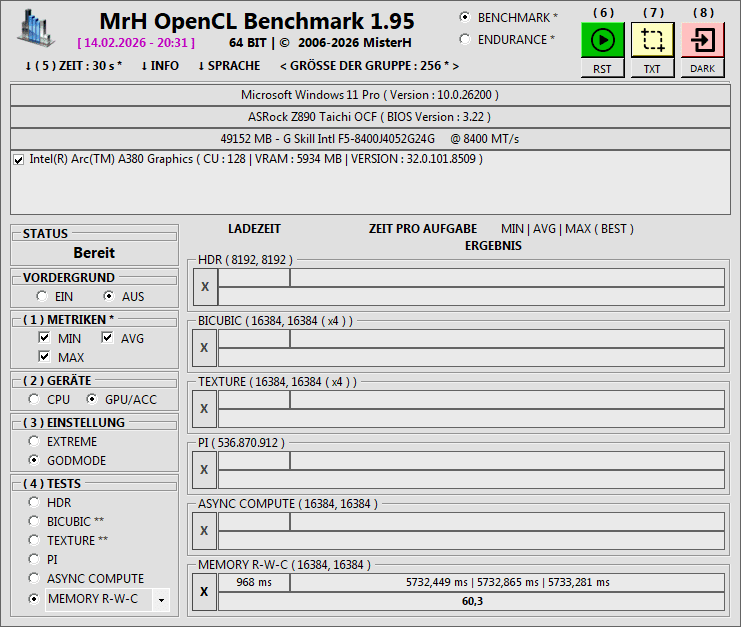The image size is (741, 627).
Task: Select the TEXTURE test
Action: coord(34,540)
